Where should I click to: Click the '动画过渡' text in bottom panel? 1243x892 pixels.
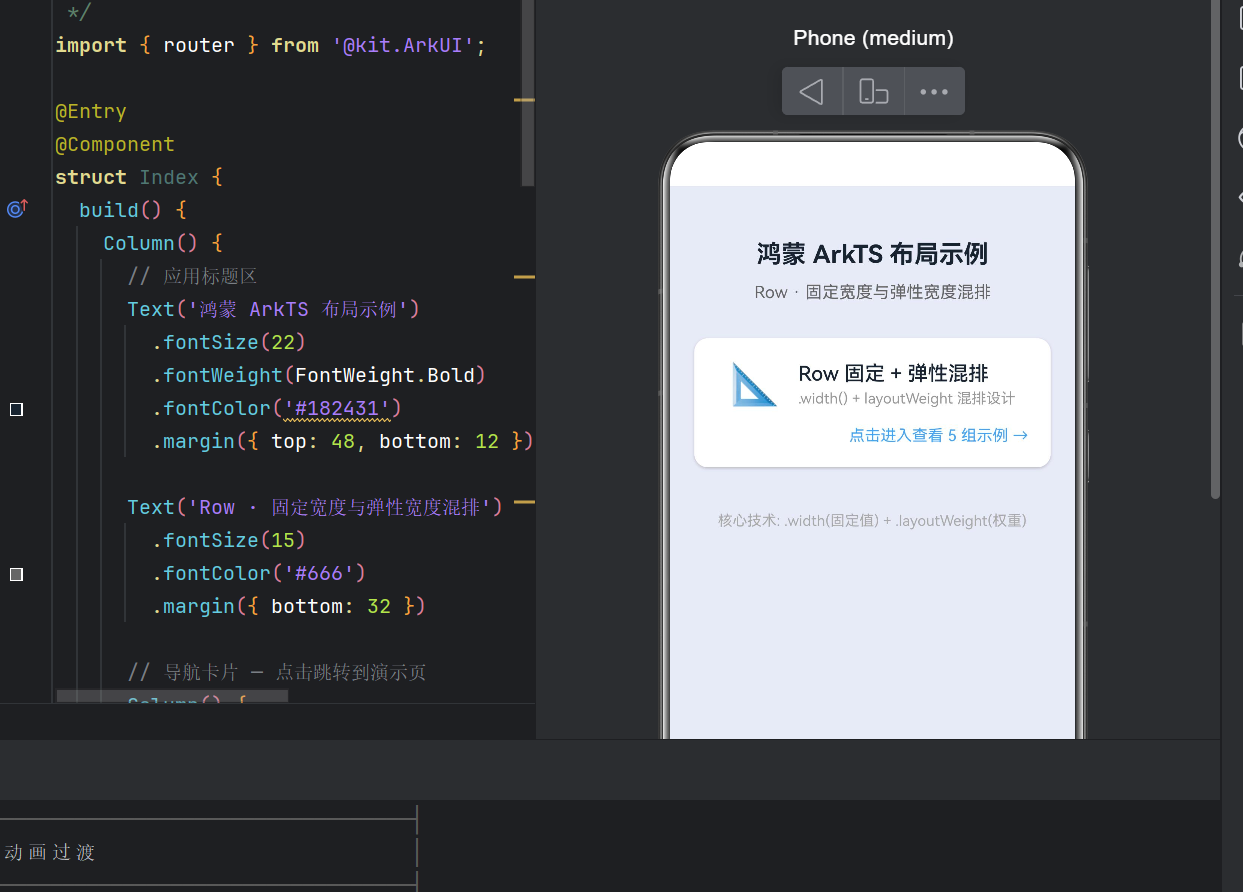pos(50,852)
